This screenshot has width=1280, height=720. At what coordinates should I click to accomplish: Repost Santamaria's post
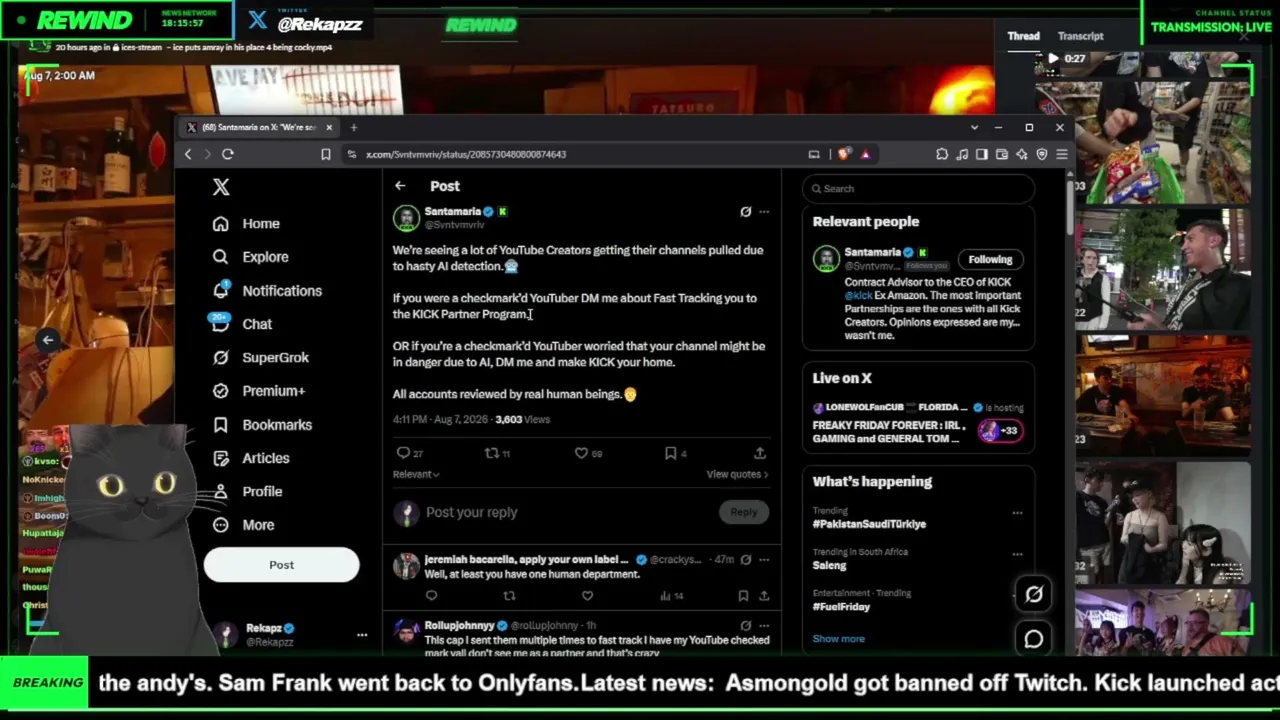491,453
